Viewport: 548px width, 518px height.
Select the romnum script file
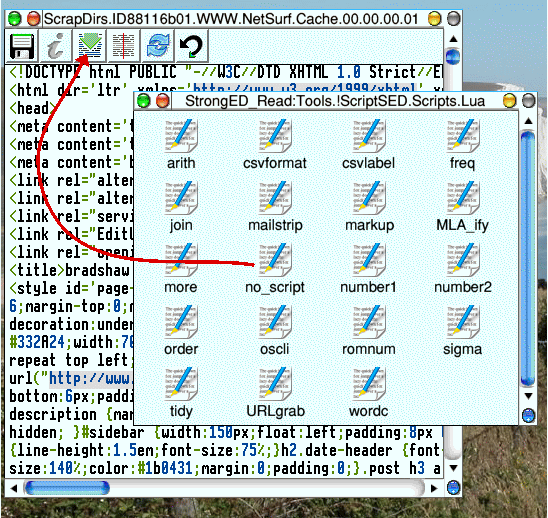(x=369, y=331)
